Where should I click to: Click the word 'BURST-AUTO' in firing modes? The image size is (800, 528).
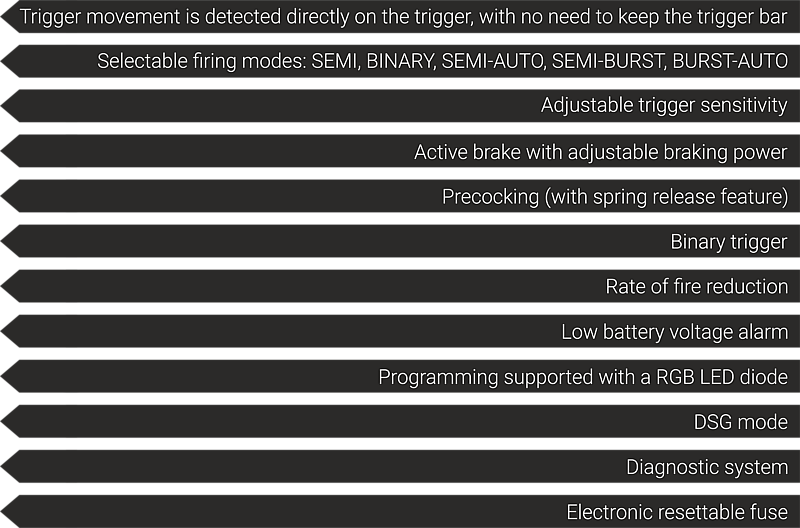tap(730, 61)
